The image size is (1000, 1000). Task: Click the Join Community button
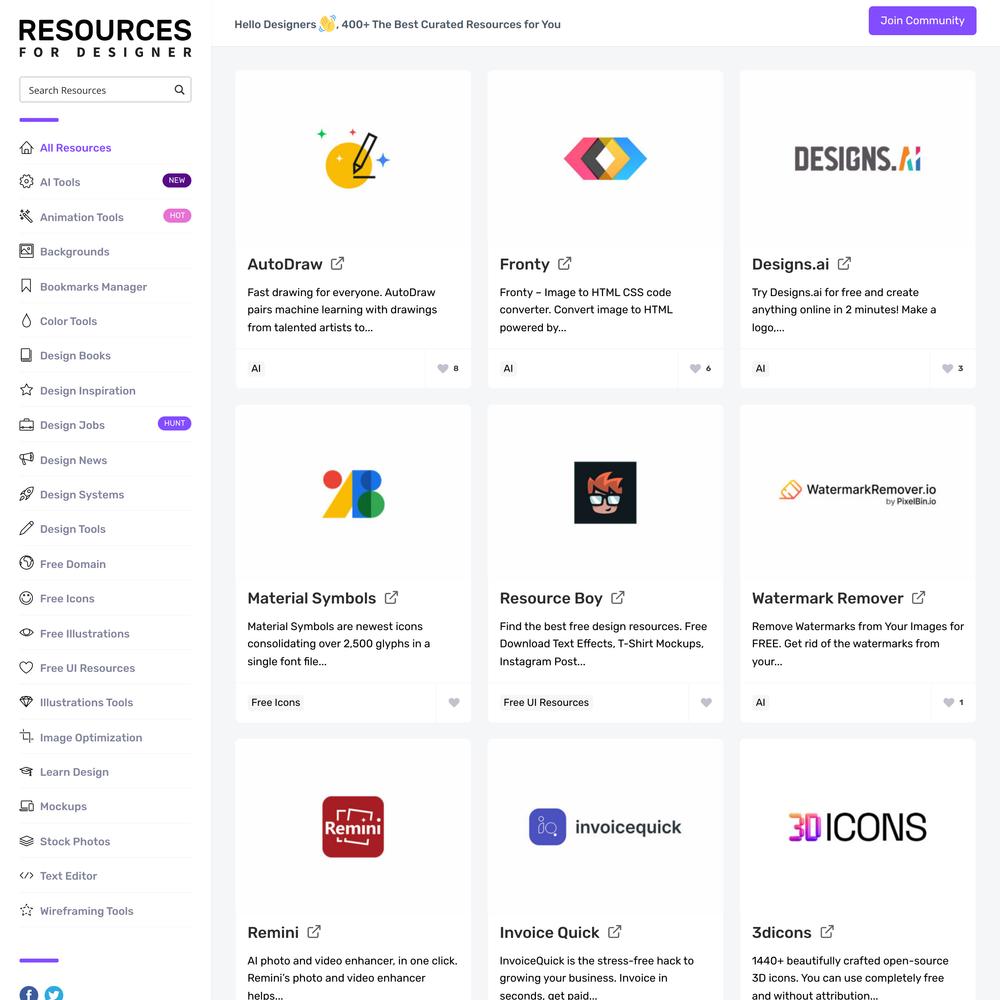[922, 20]
